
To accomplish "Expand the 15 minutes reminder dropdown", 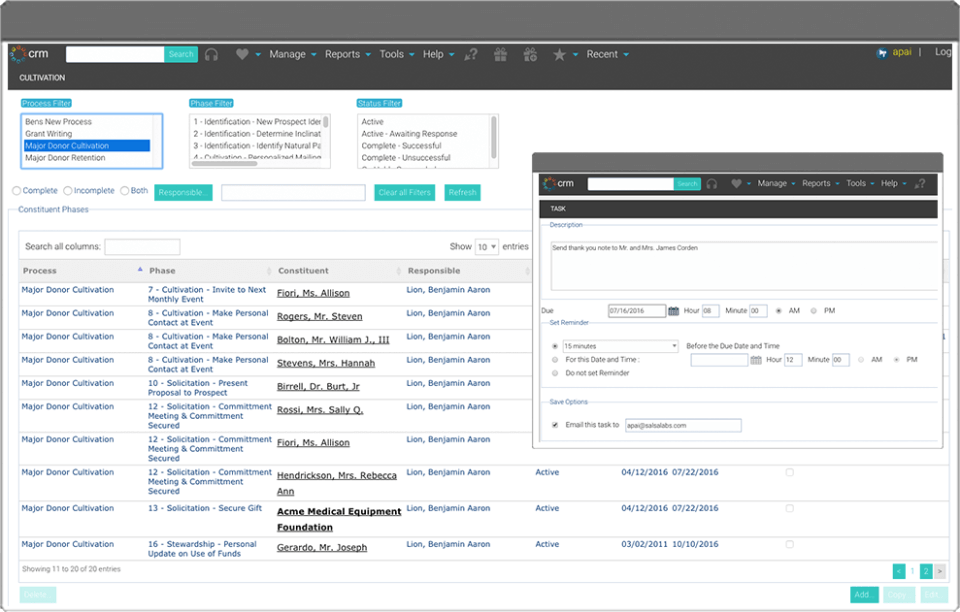I will tap(620, 346).
